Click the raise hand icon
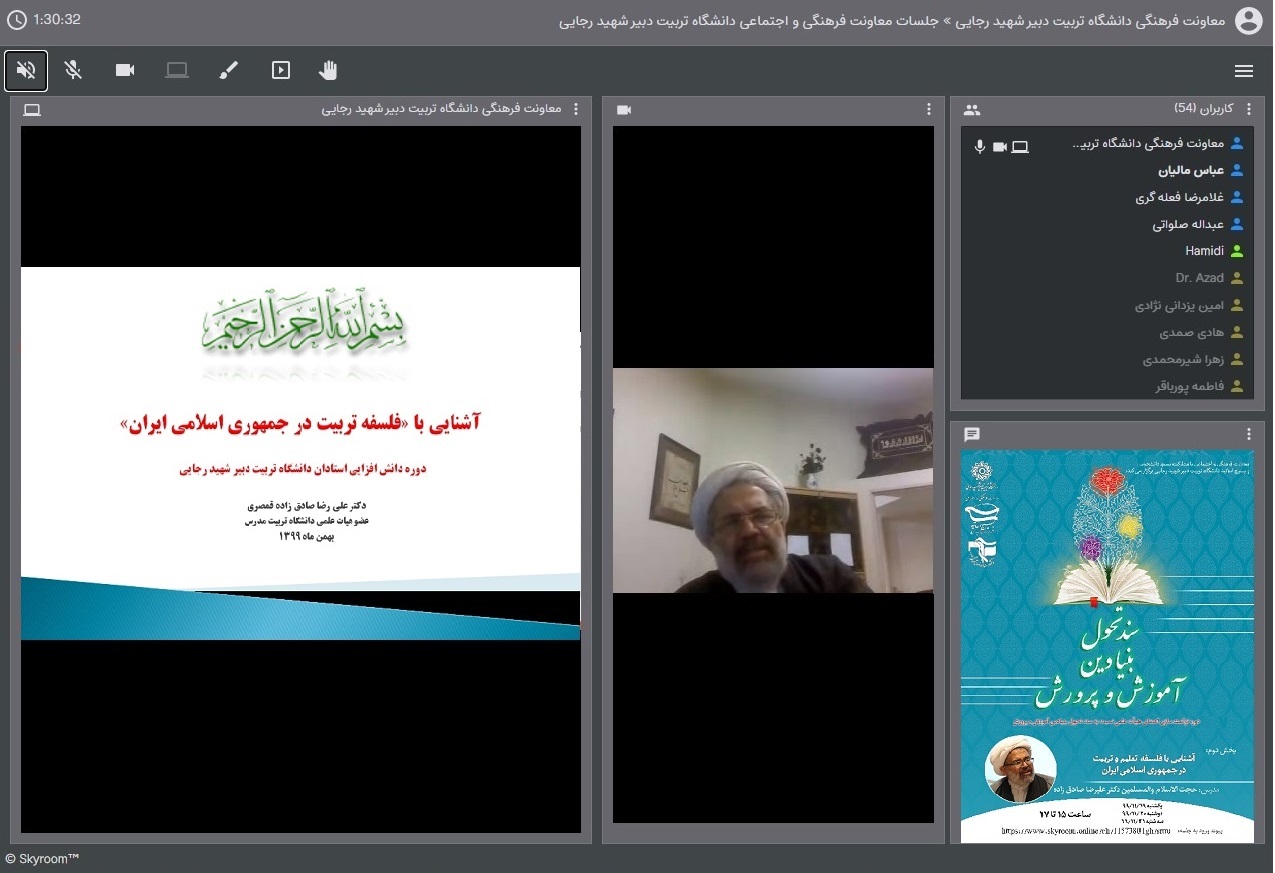 [328, 70]
